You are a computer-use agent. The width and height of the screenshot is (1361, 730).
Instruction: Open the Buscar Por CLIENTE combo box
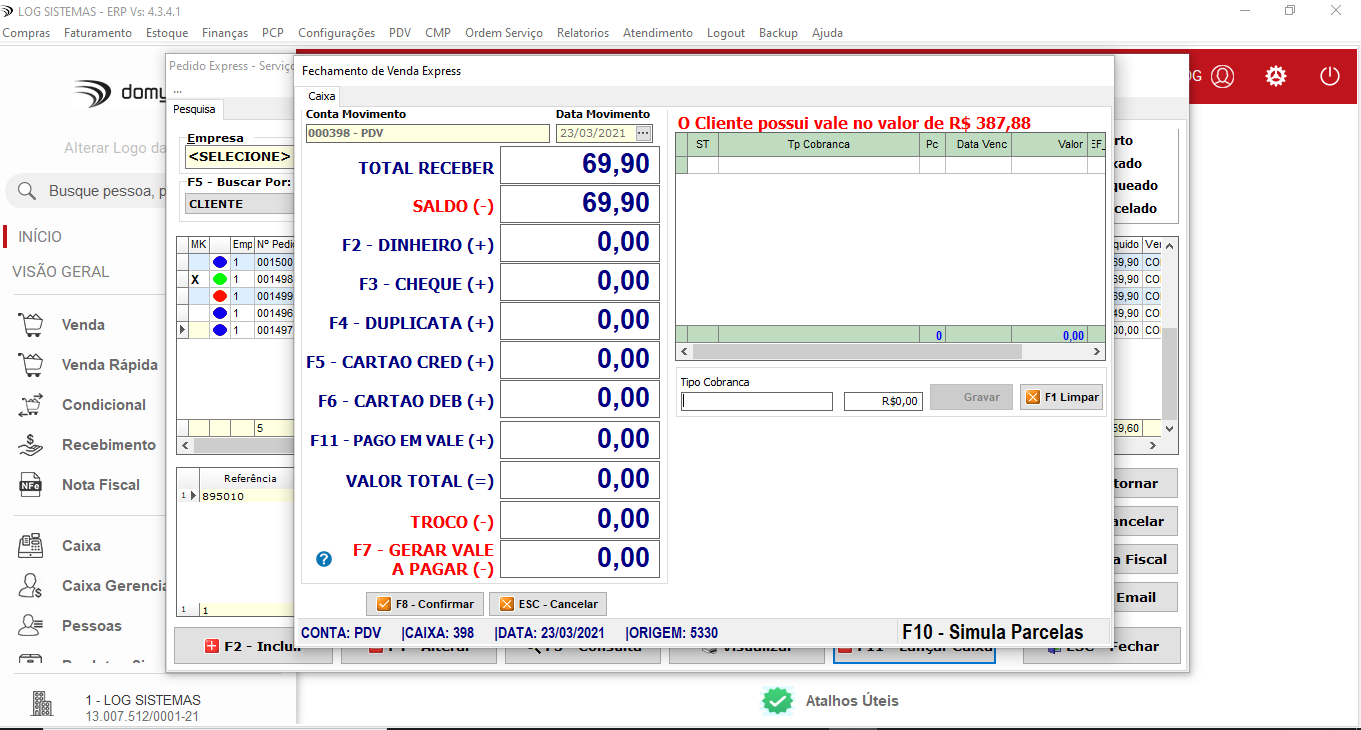pos(239,204)
